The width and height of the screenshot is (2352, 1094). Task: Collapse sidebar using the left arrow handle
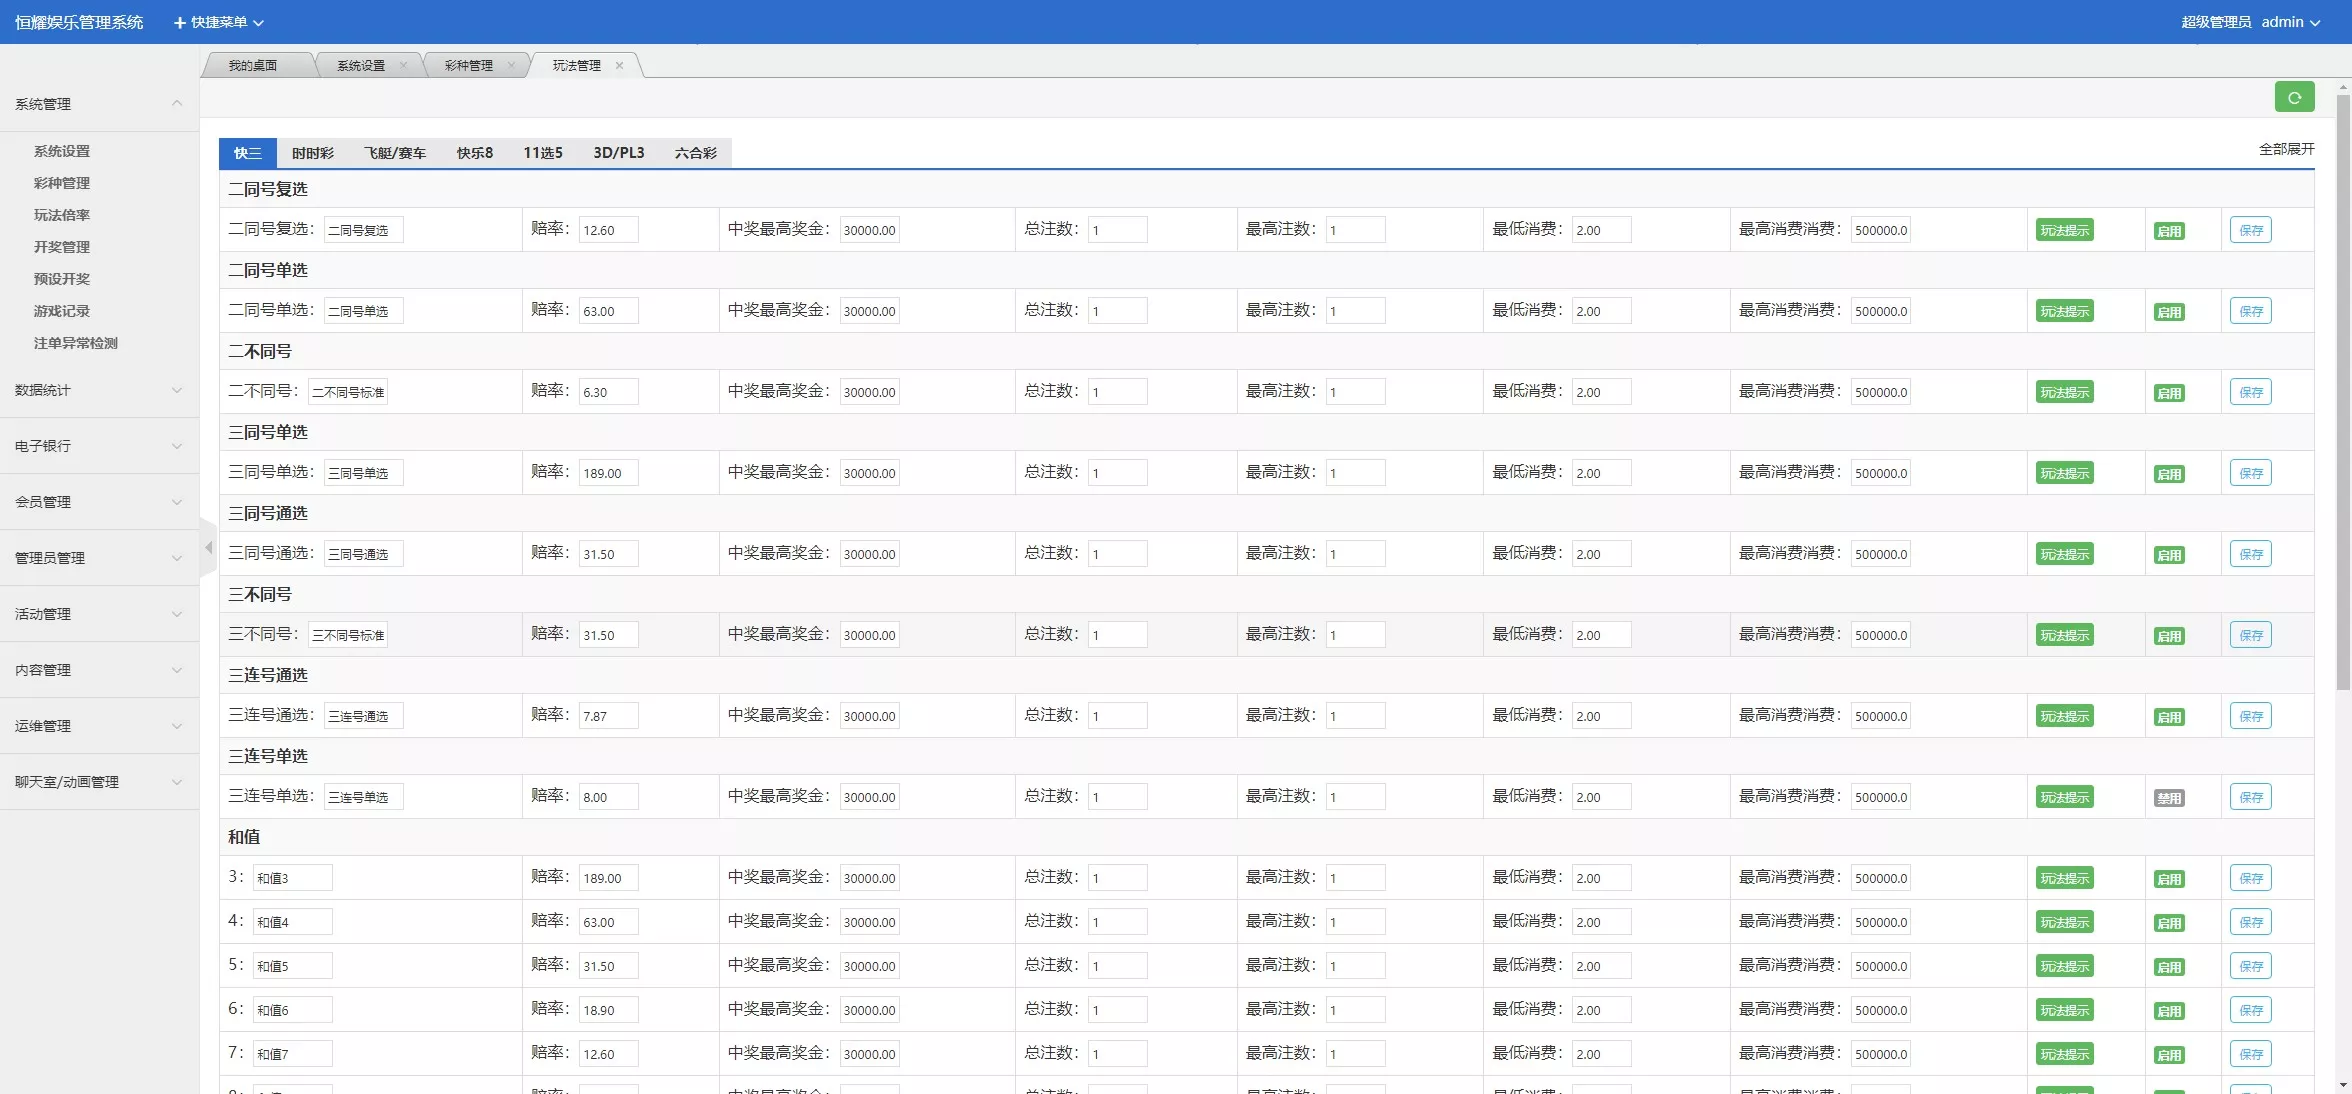pyautogui.click(x=208, y=547)
